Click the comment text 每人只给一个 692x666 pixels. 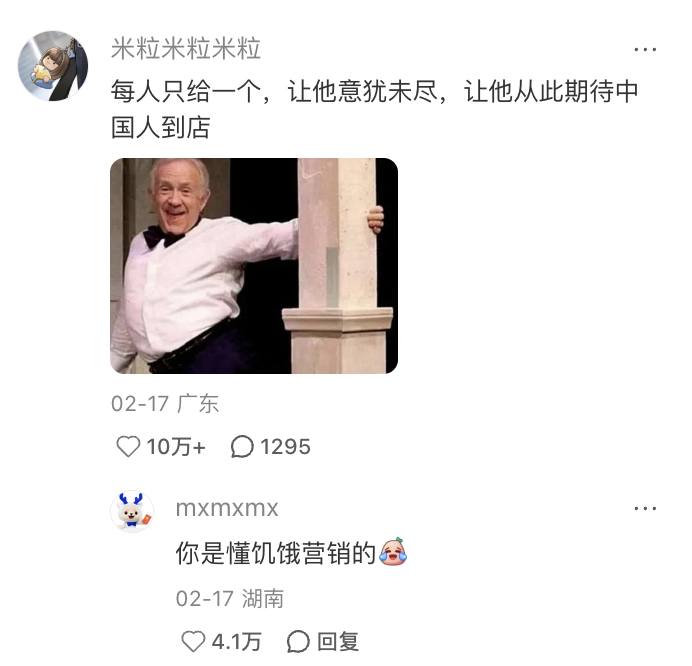187,91
